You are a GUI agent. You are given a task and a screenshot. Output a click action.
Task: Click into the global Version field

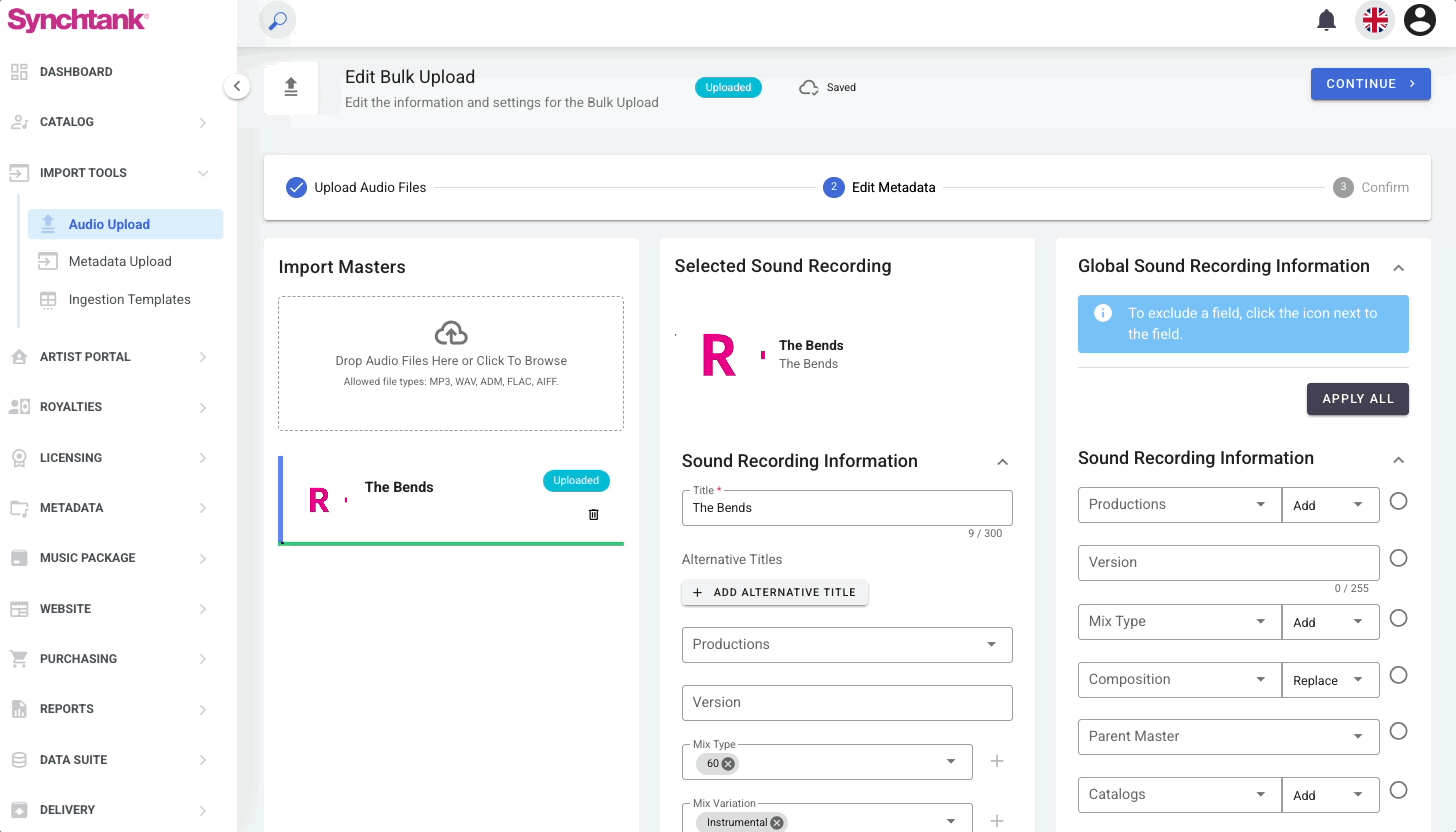[x=1229, y=563]
